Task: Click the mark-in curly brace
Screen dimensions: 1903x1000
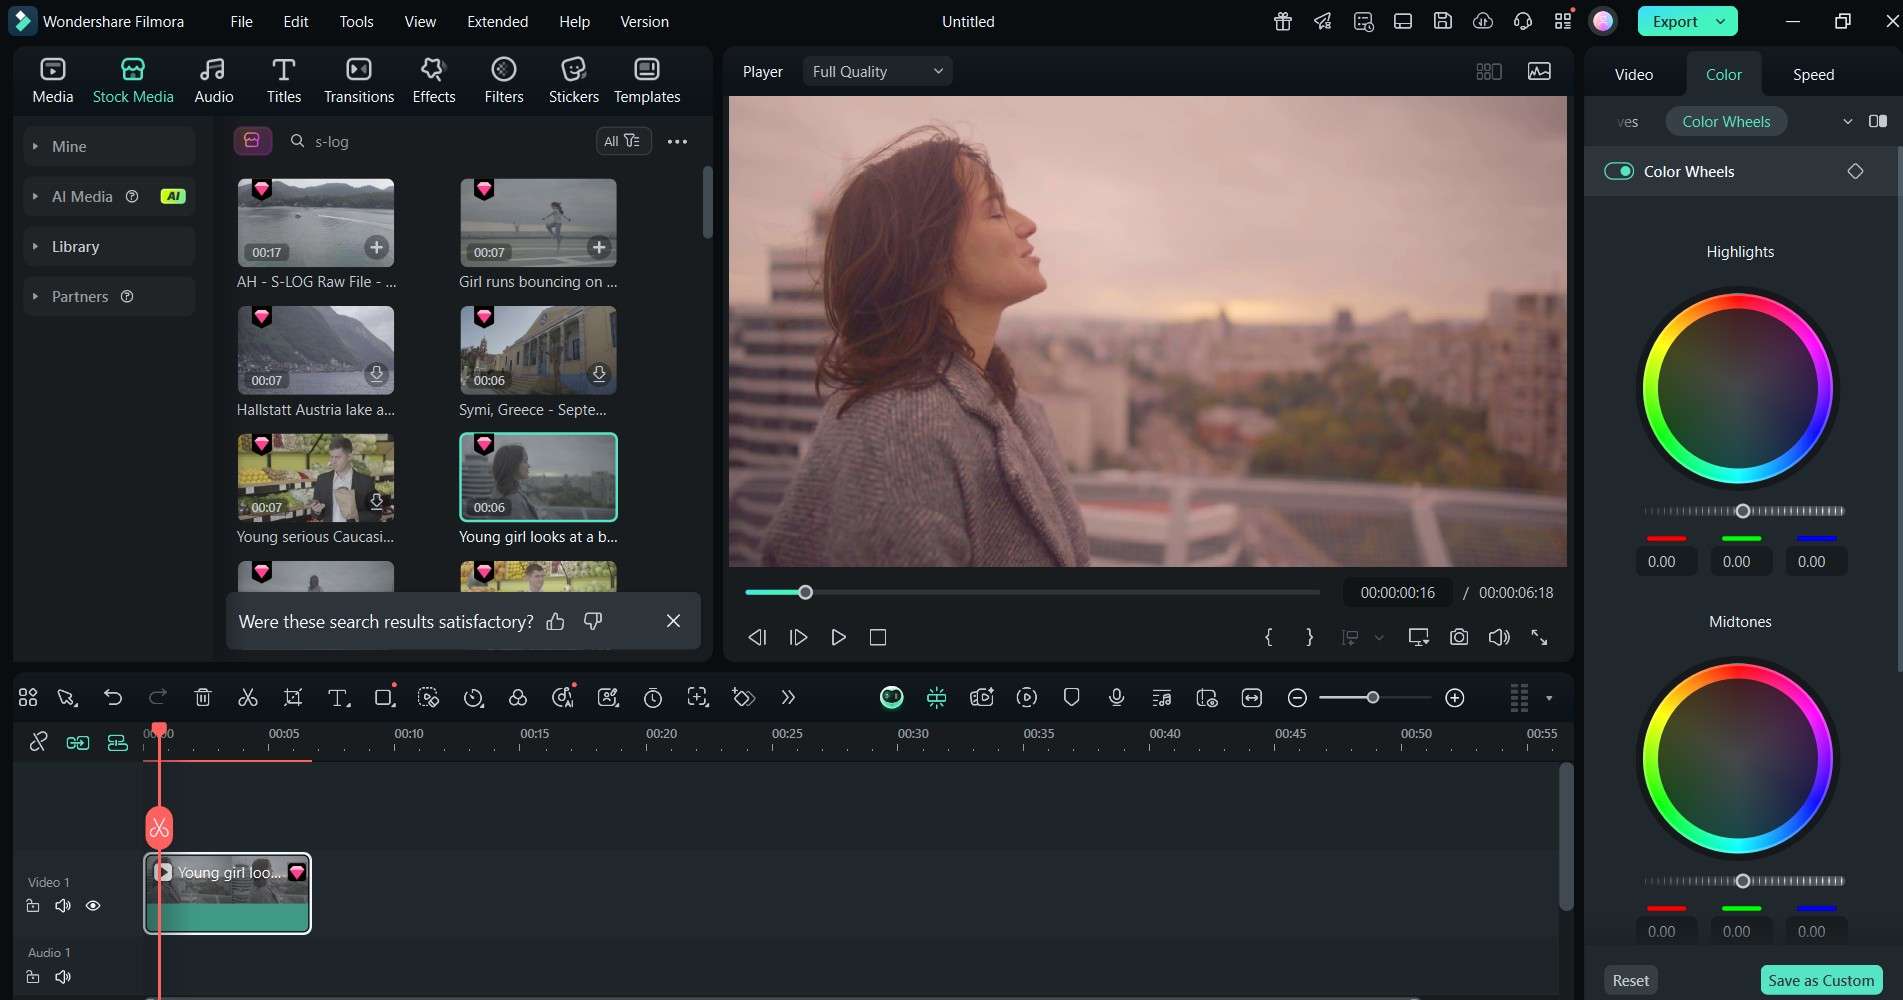Action: pyautogui.click(x=1268, y=637)
